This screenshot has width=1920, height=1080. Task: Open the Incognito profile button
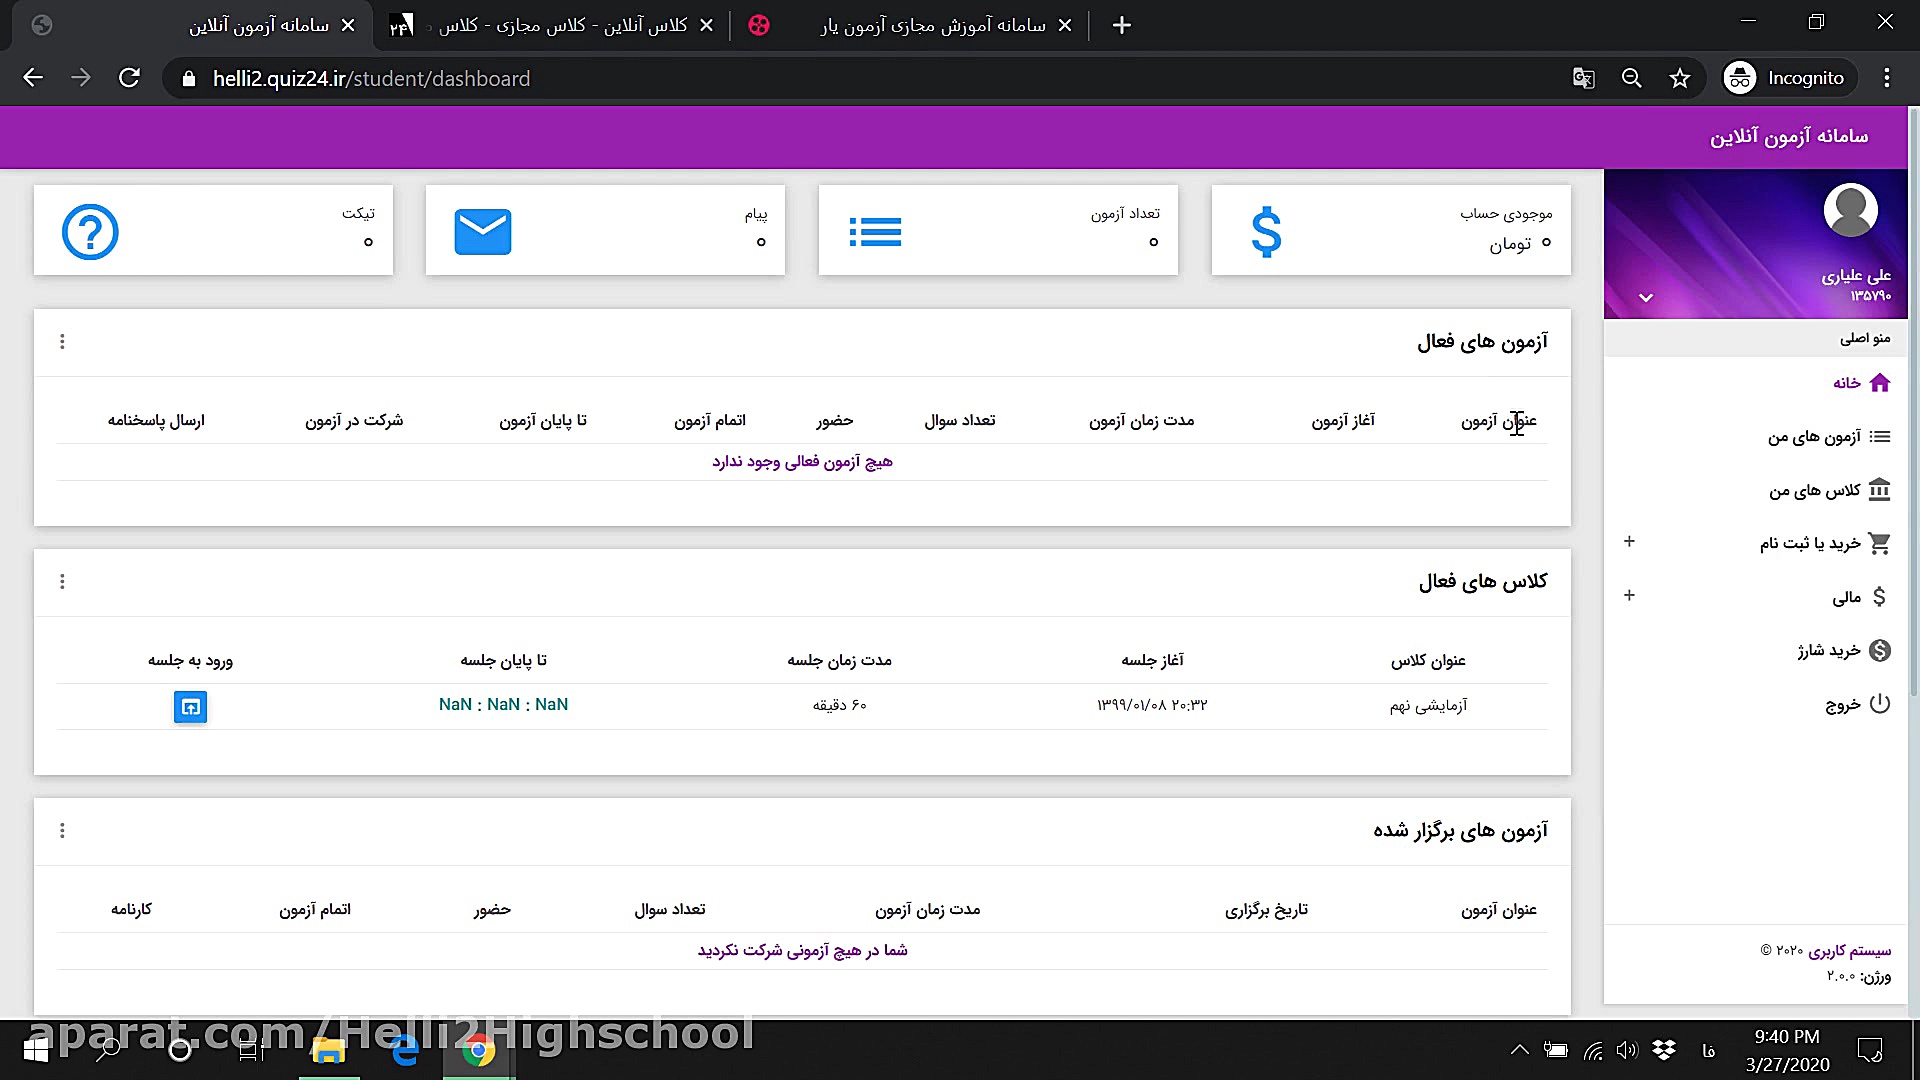pyautogui.click(x=1787, y=77)
